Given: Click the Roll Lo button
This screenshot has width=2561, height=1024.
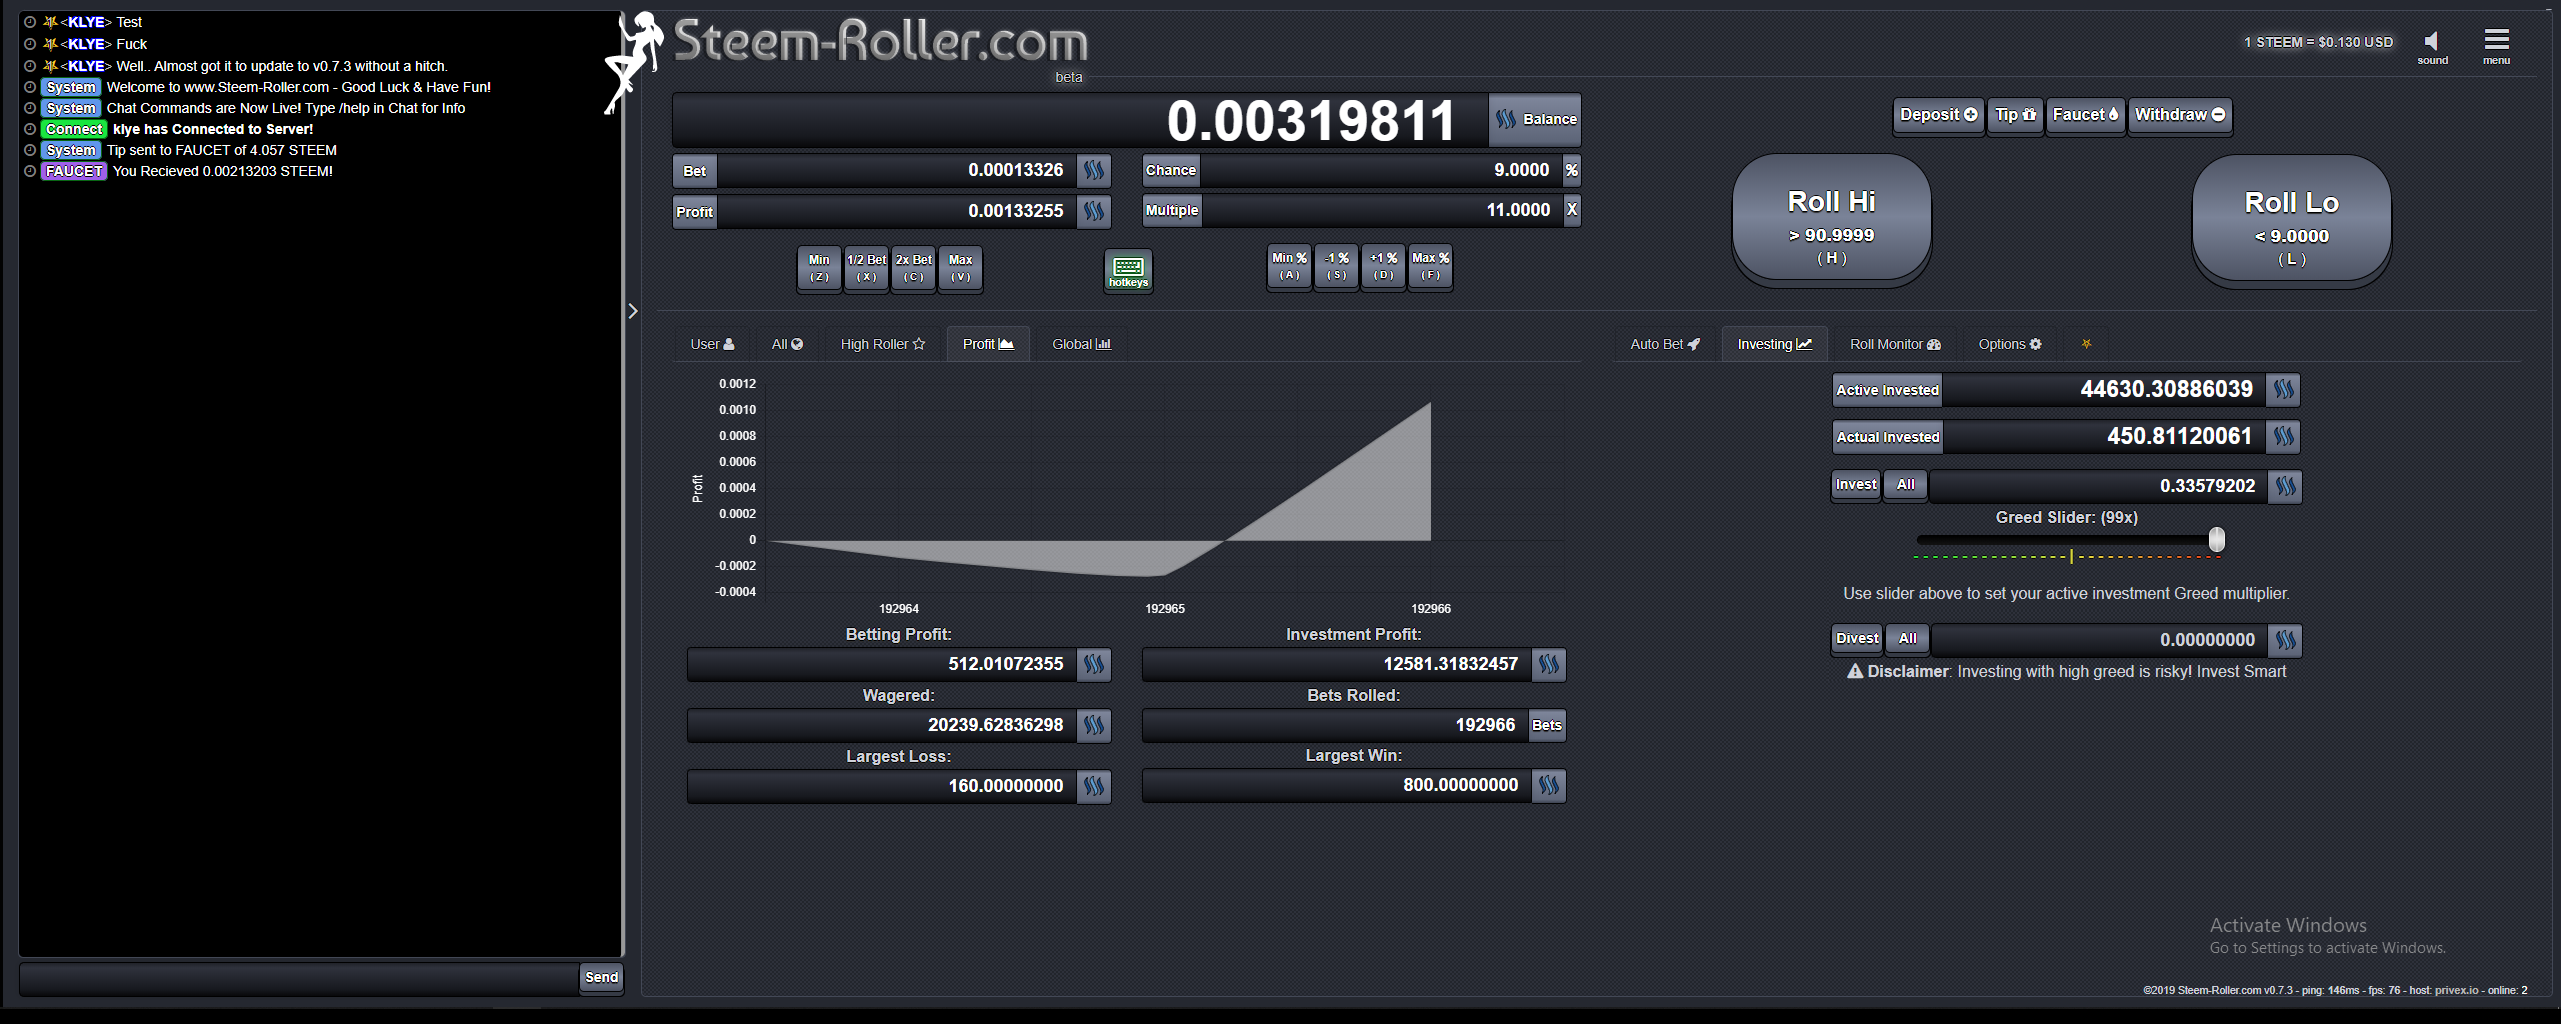Looking at the screenshot, I should (2291, 219).
